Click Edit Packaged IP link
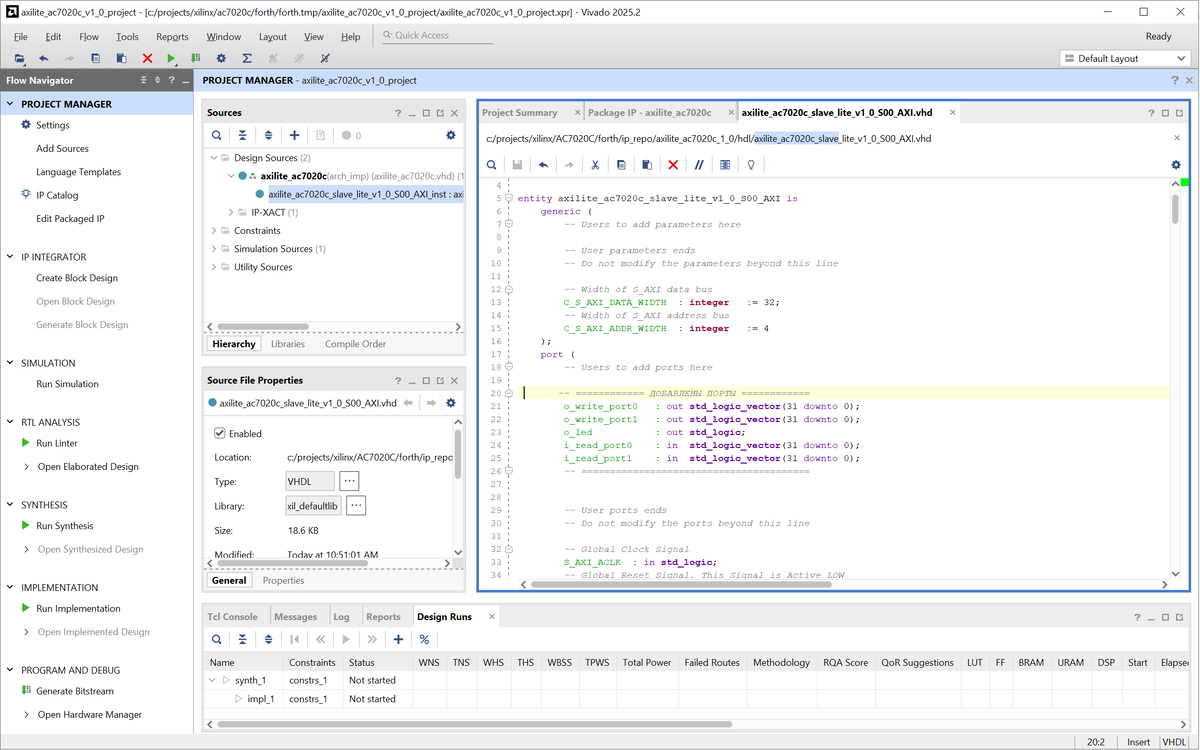The height and width of the screenshot is (750, 1200). [70, 219]
